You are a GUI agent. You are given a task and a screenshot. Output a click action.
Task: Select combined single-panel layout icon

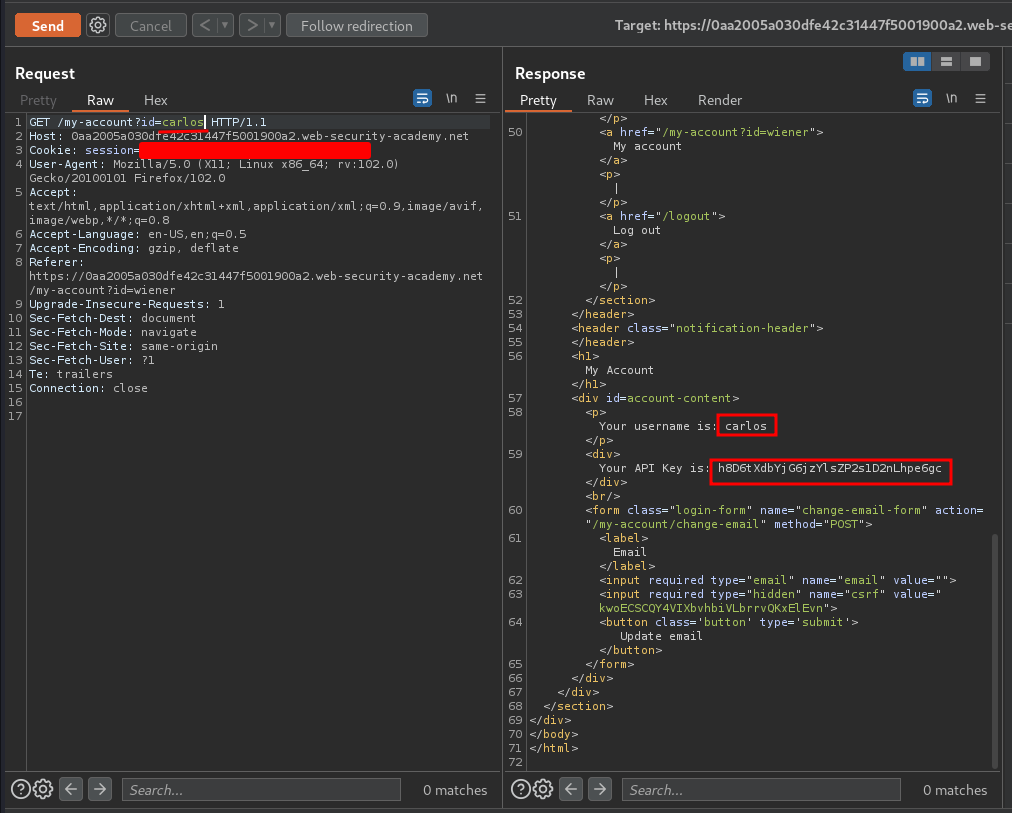975,61
